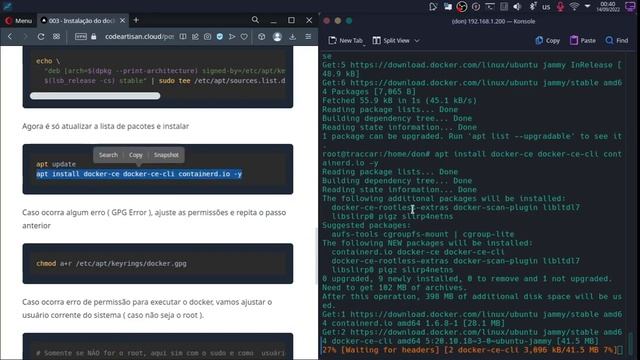This screenshot has height=360, width=640.
Task: Open browser downloads arrow icon
Action: tap(293, 37)
